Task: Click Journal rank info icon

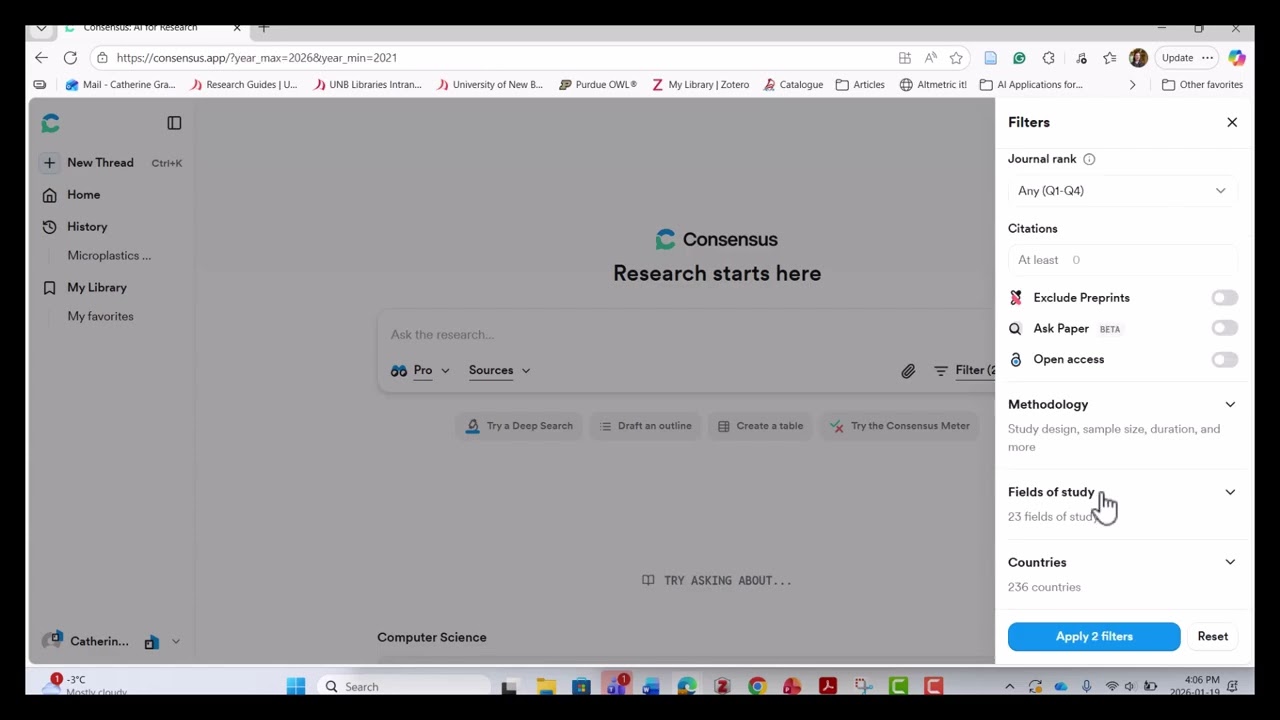Action: (1089, 159)
